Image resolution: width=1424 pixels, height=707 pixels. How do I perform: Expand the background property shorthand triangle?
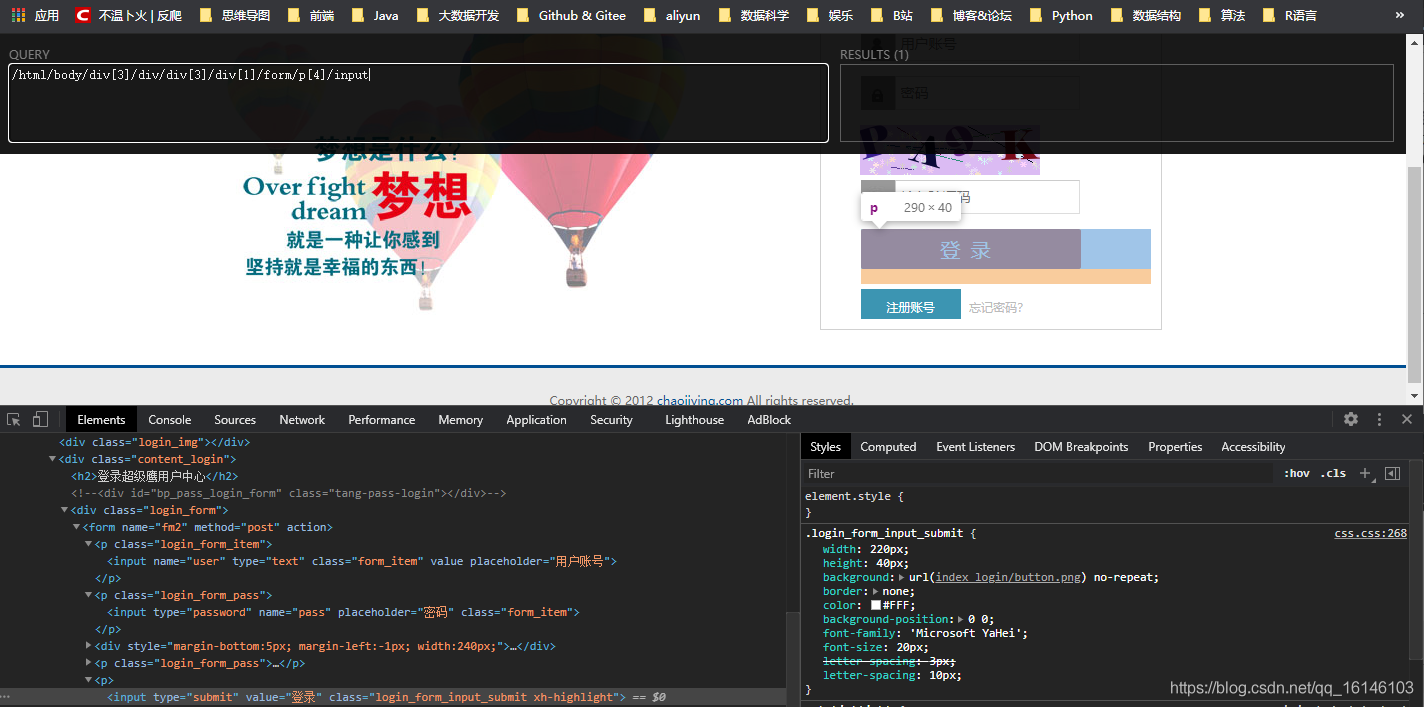coord(902,577)
